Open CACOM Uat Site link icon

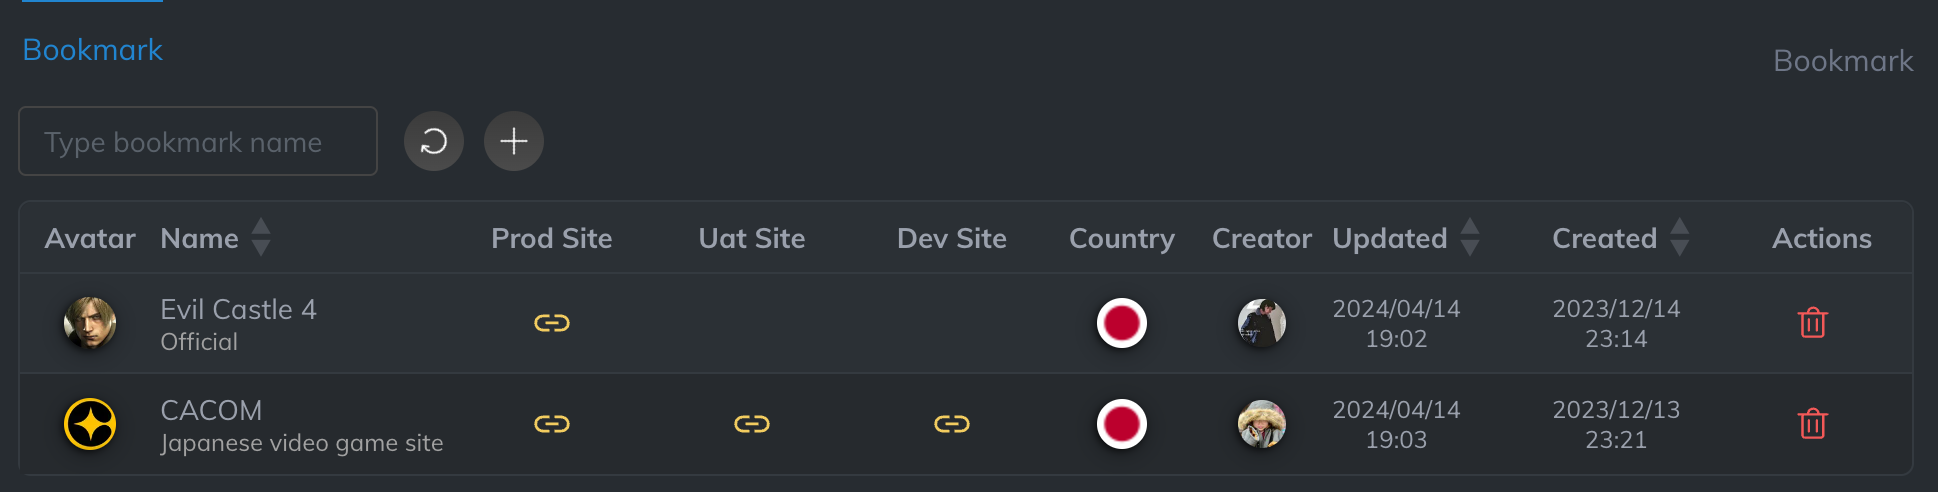coord(752,424)
